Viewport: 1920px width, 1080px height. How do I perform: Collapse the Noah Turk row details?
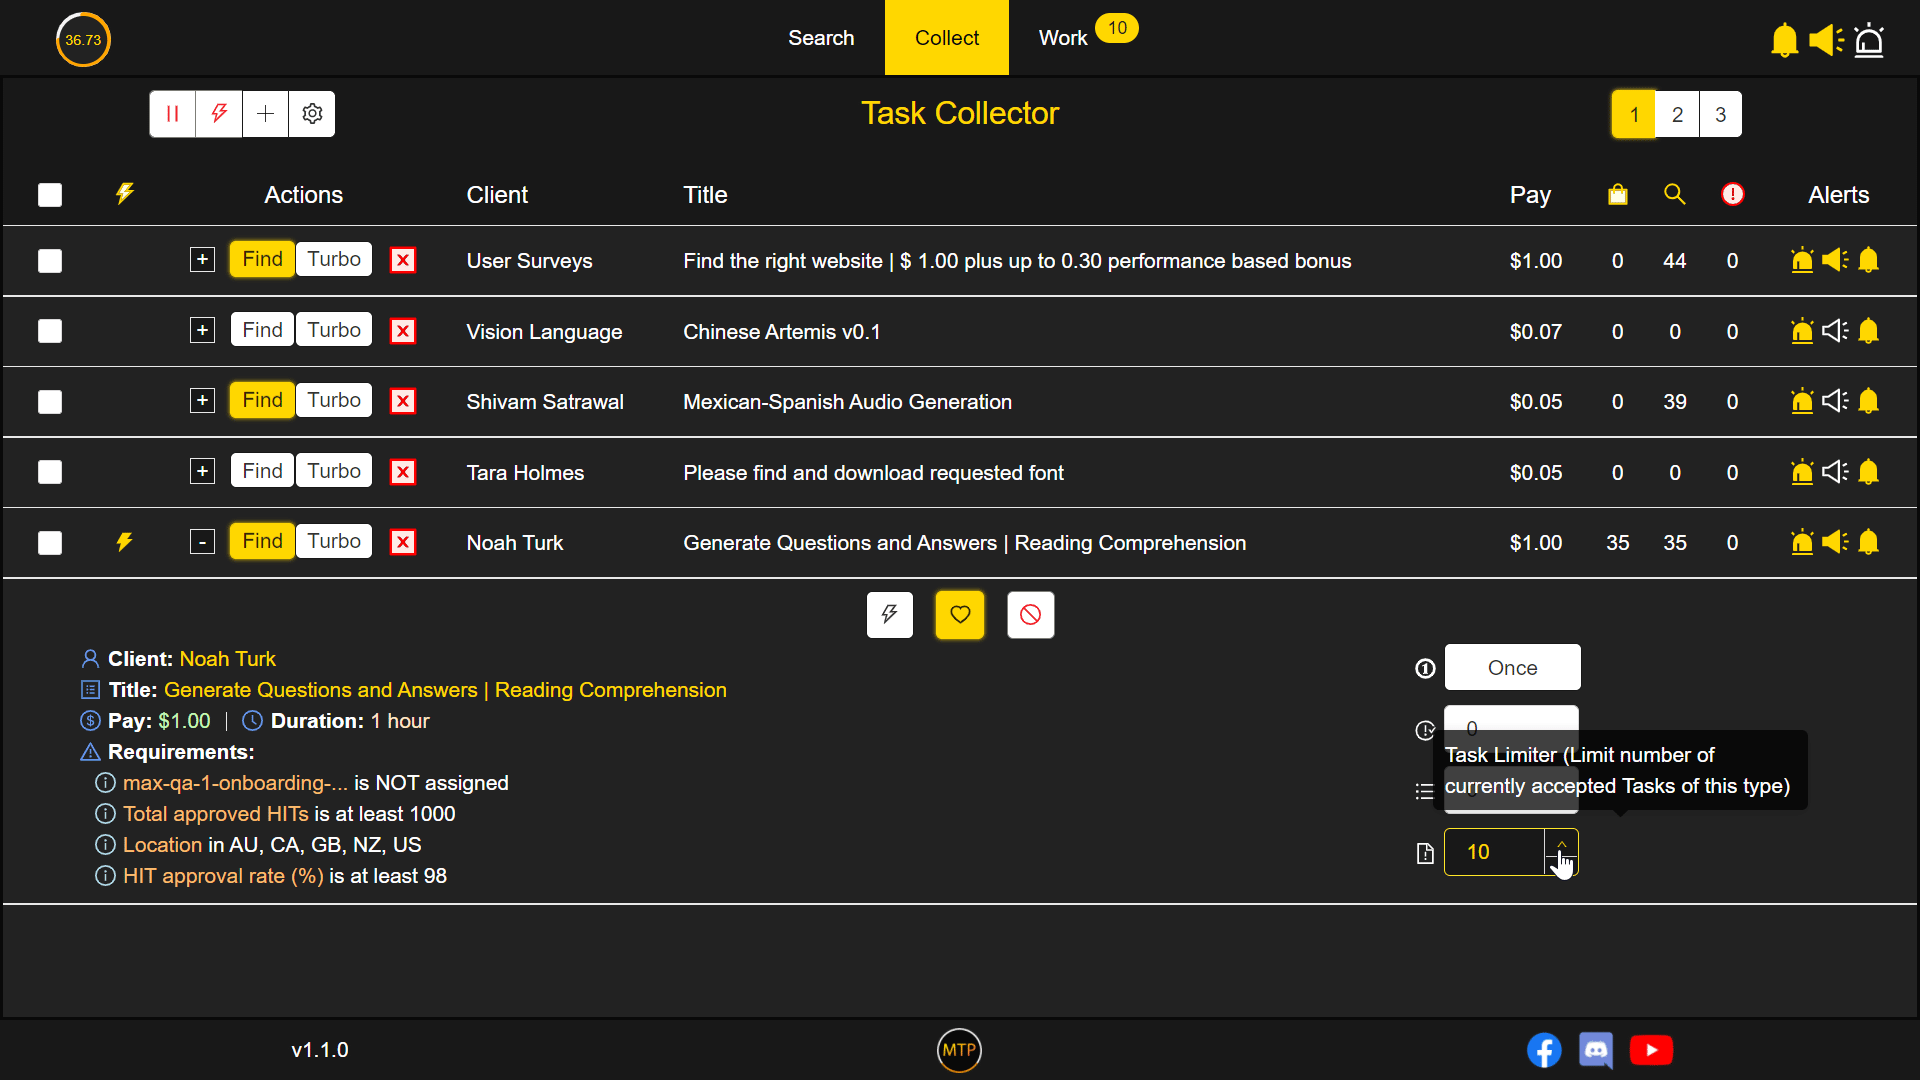pos(202,543)
